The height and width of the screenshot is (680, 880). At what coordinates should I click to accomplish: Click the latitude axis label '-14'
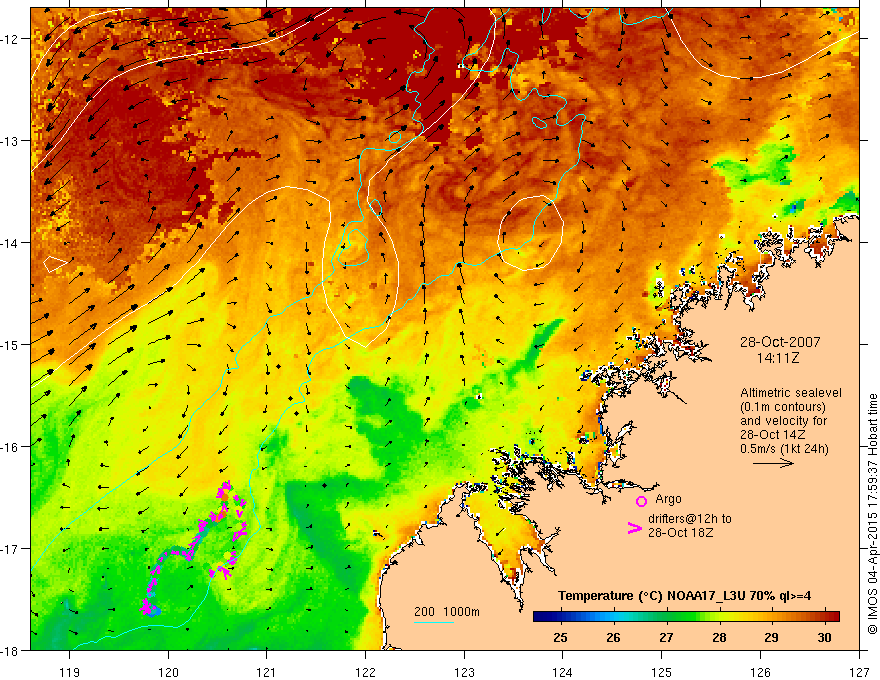[x=11, y=243]
